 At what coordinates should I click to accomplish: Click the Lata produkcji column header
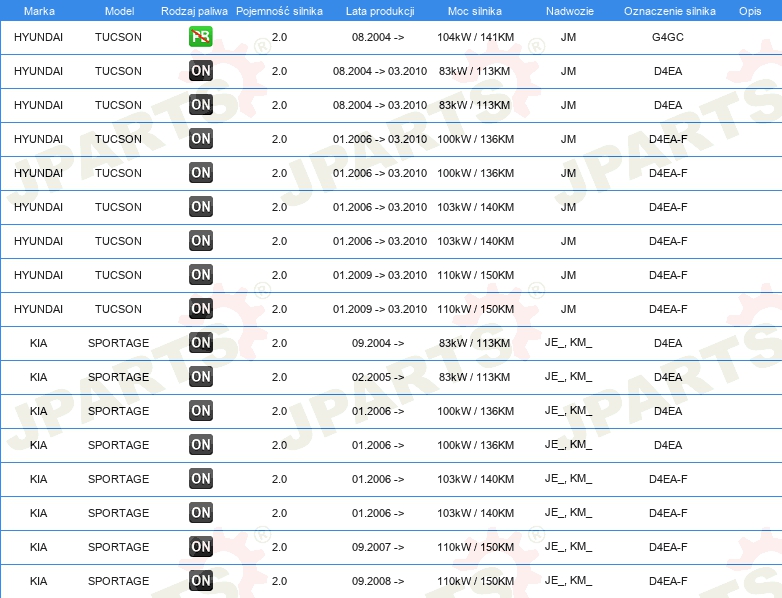[x=380, y=11]
